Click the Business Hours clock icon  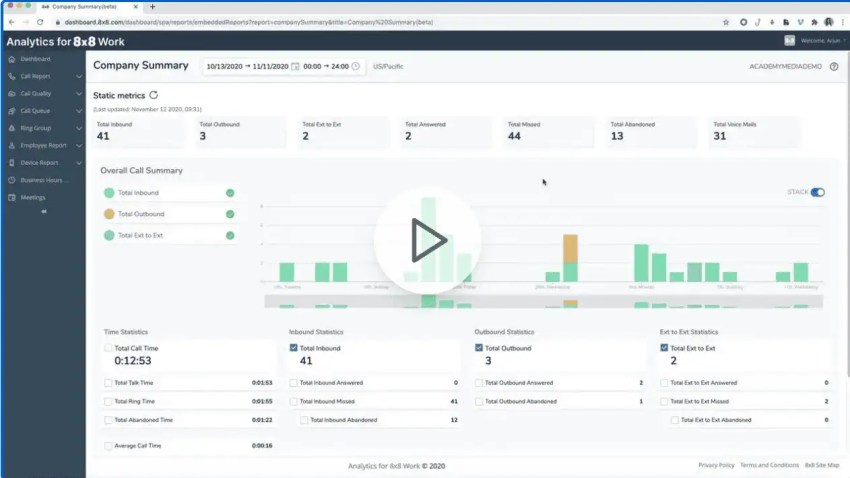[x=12, y=180]
